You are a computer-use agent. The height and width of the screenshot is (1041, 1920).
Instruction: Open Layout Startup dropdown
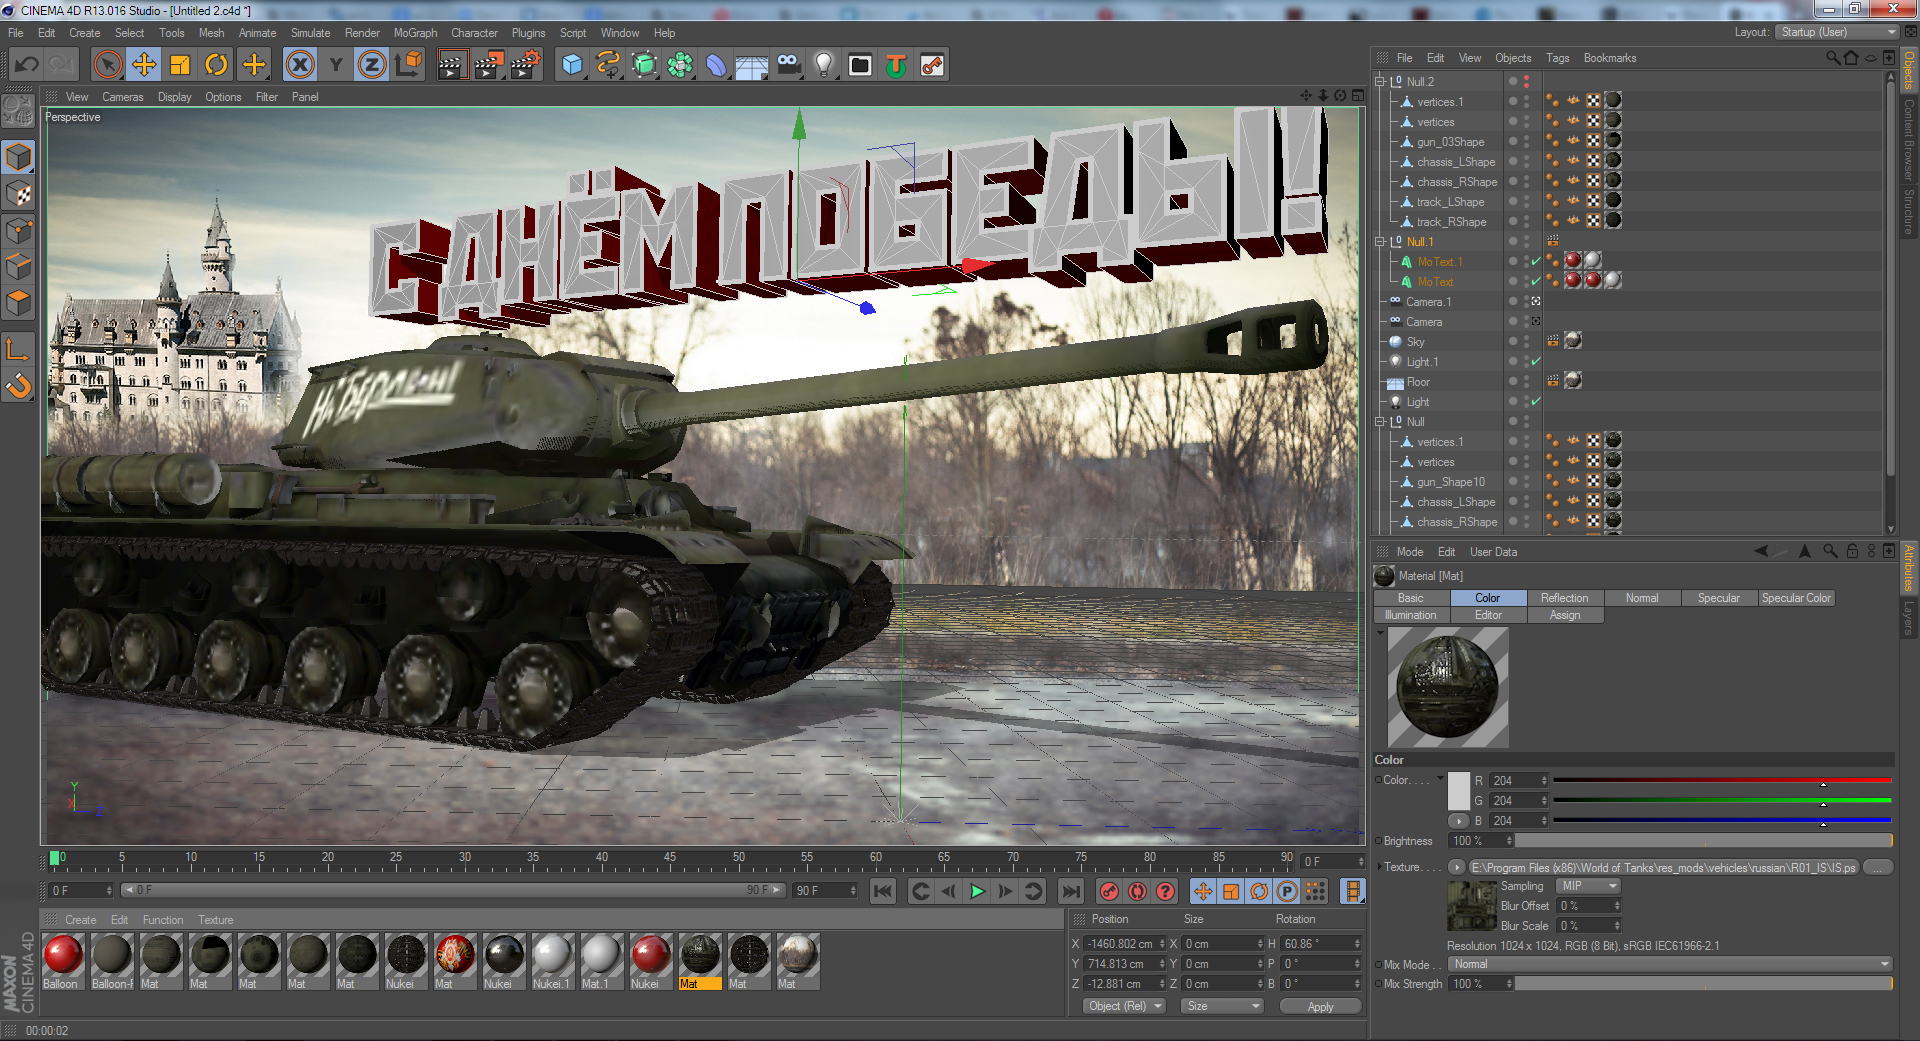[1837, 32]
